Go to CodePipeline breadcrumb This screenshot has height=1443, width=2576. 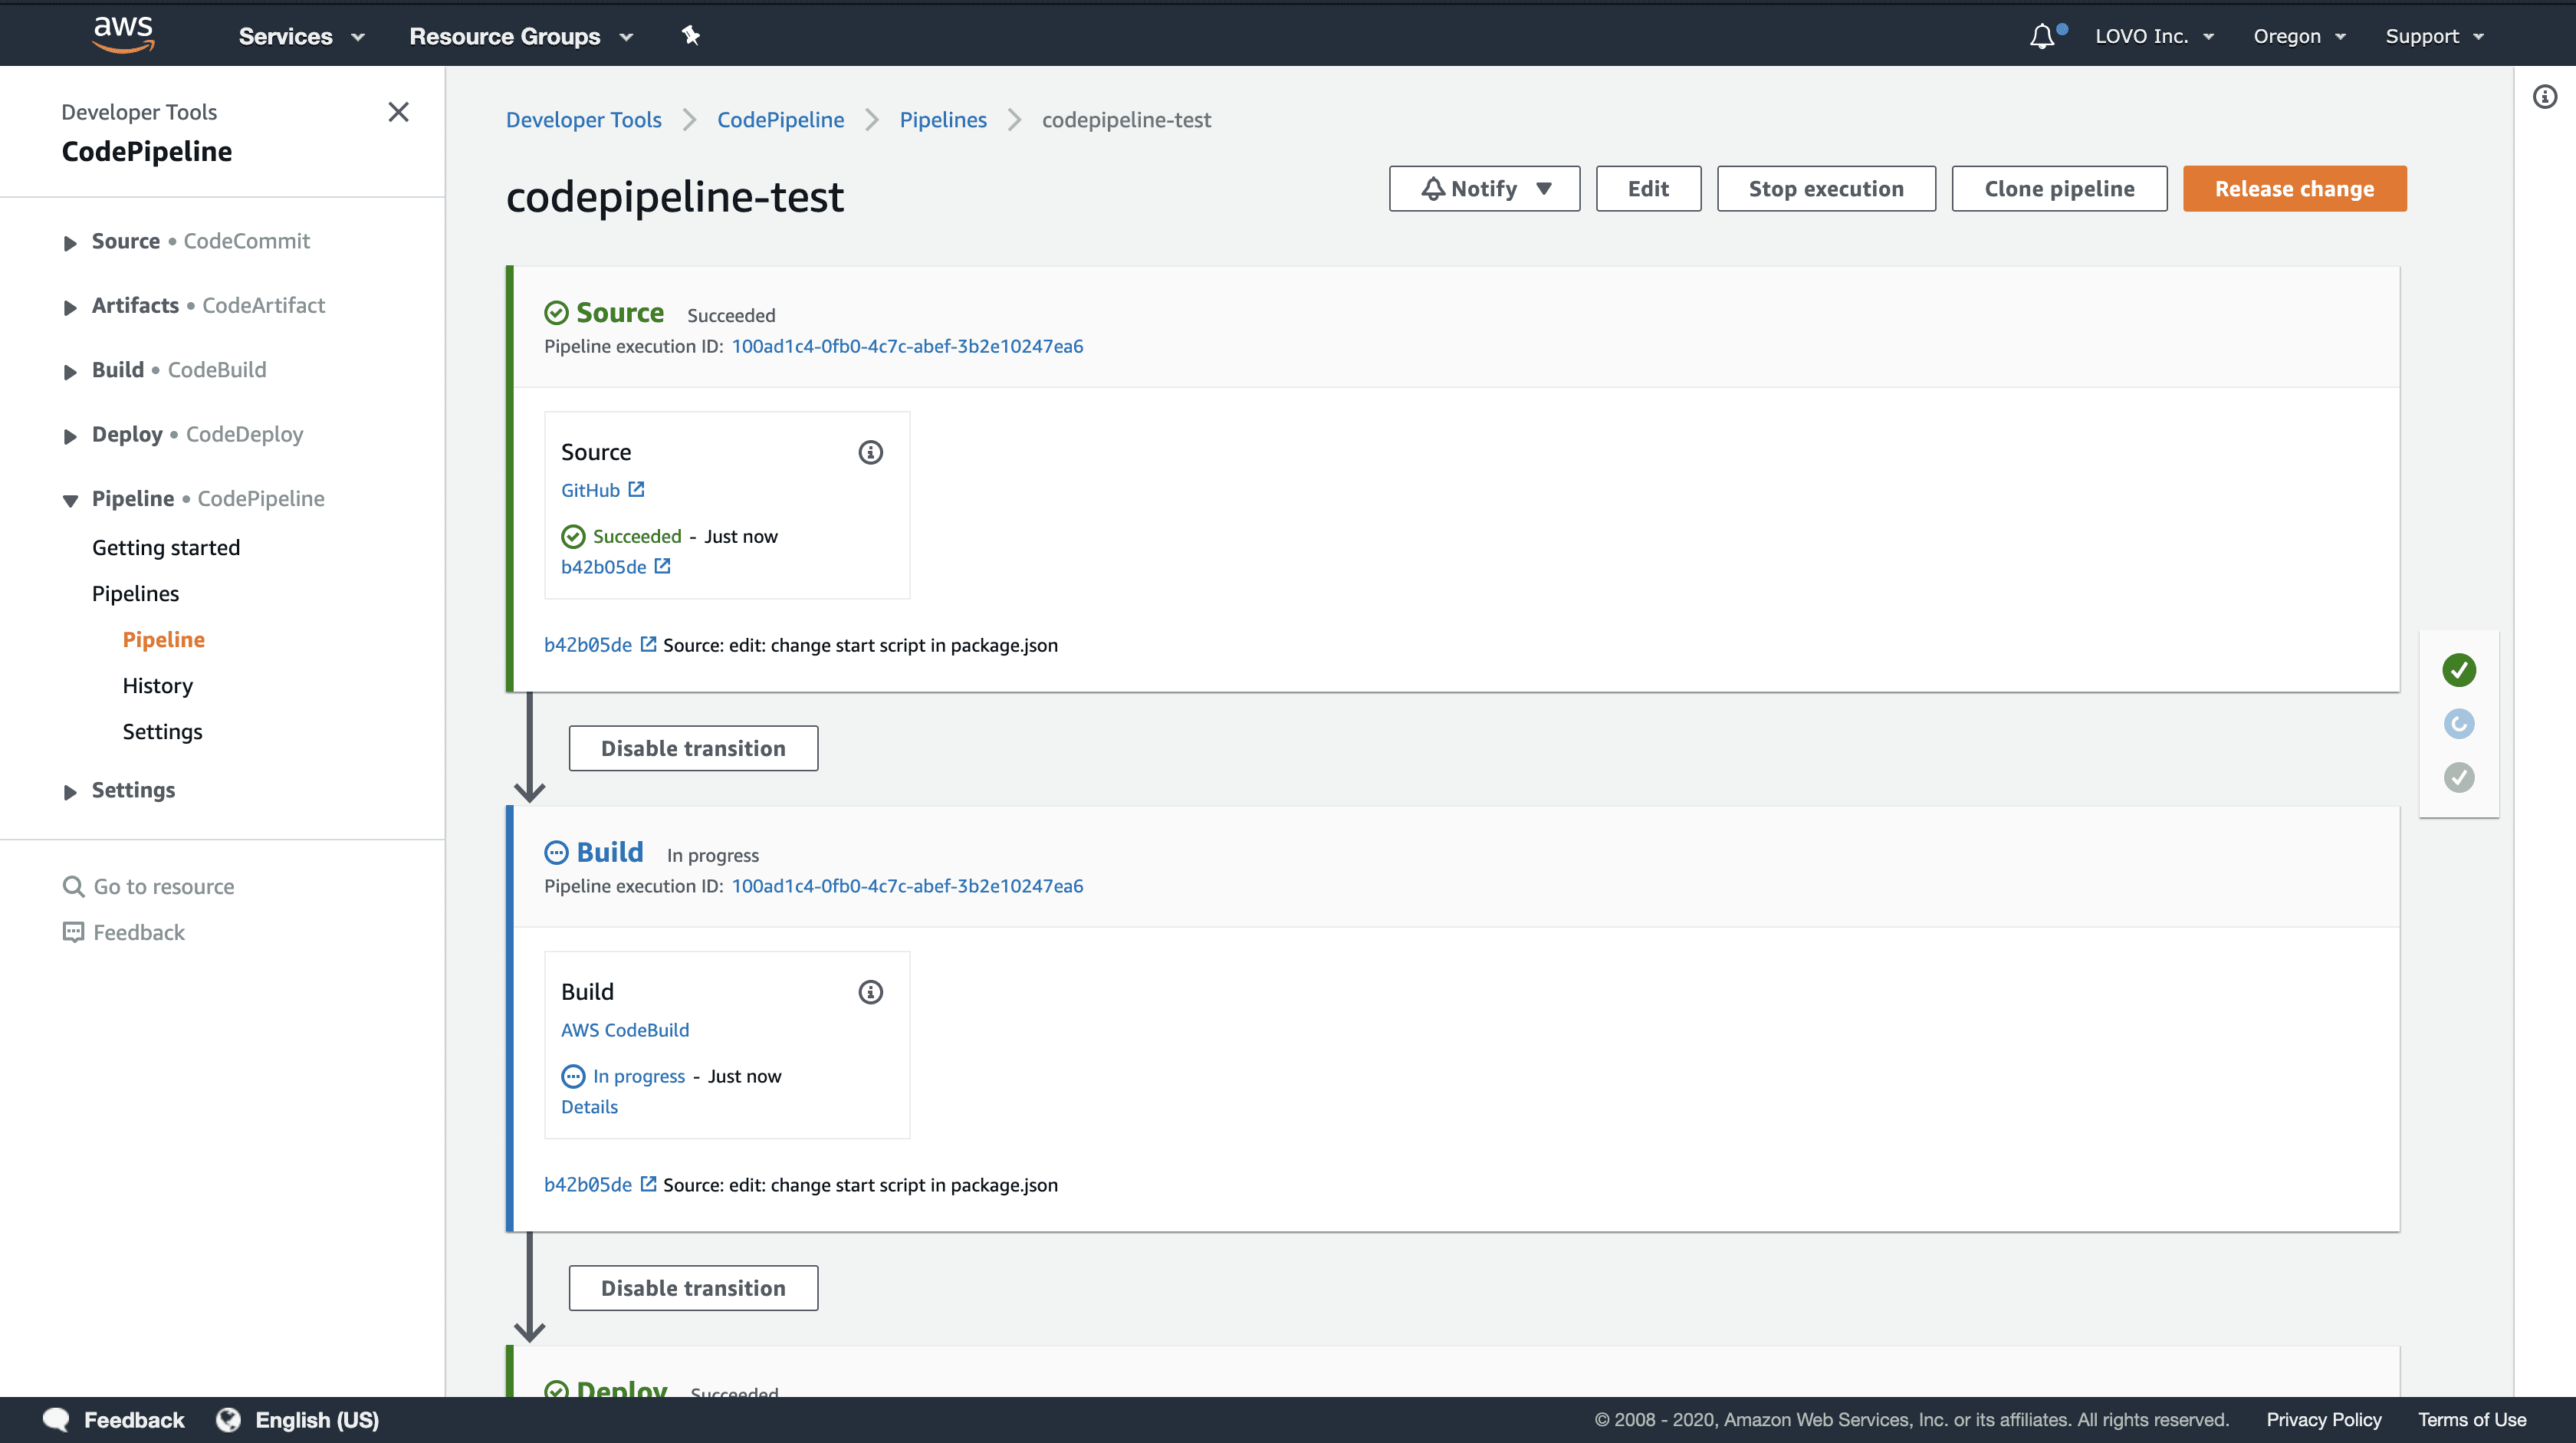click(x=780, y=120)
